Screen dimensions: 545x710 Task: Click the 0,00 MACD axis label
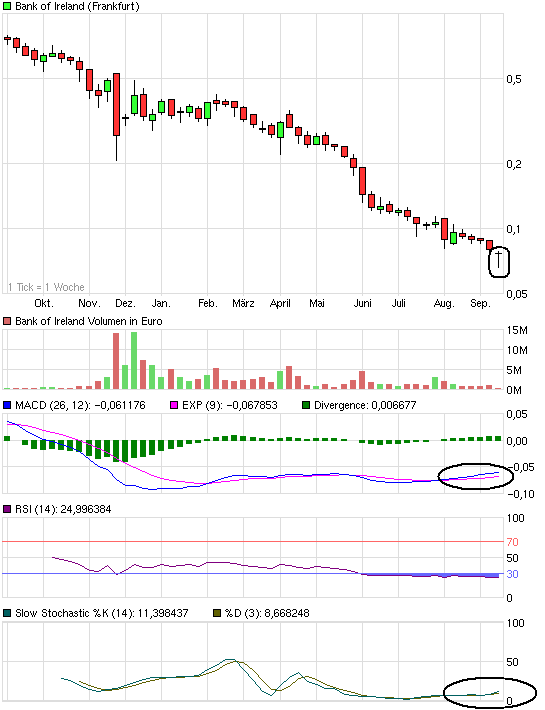(517, 441)
